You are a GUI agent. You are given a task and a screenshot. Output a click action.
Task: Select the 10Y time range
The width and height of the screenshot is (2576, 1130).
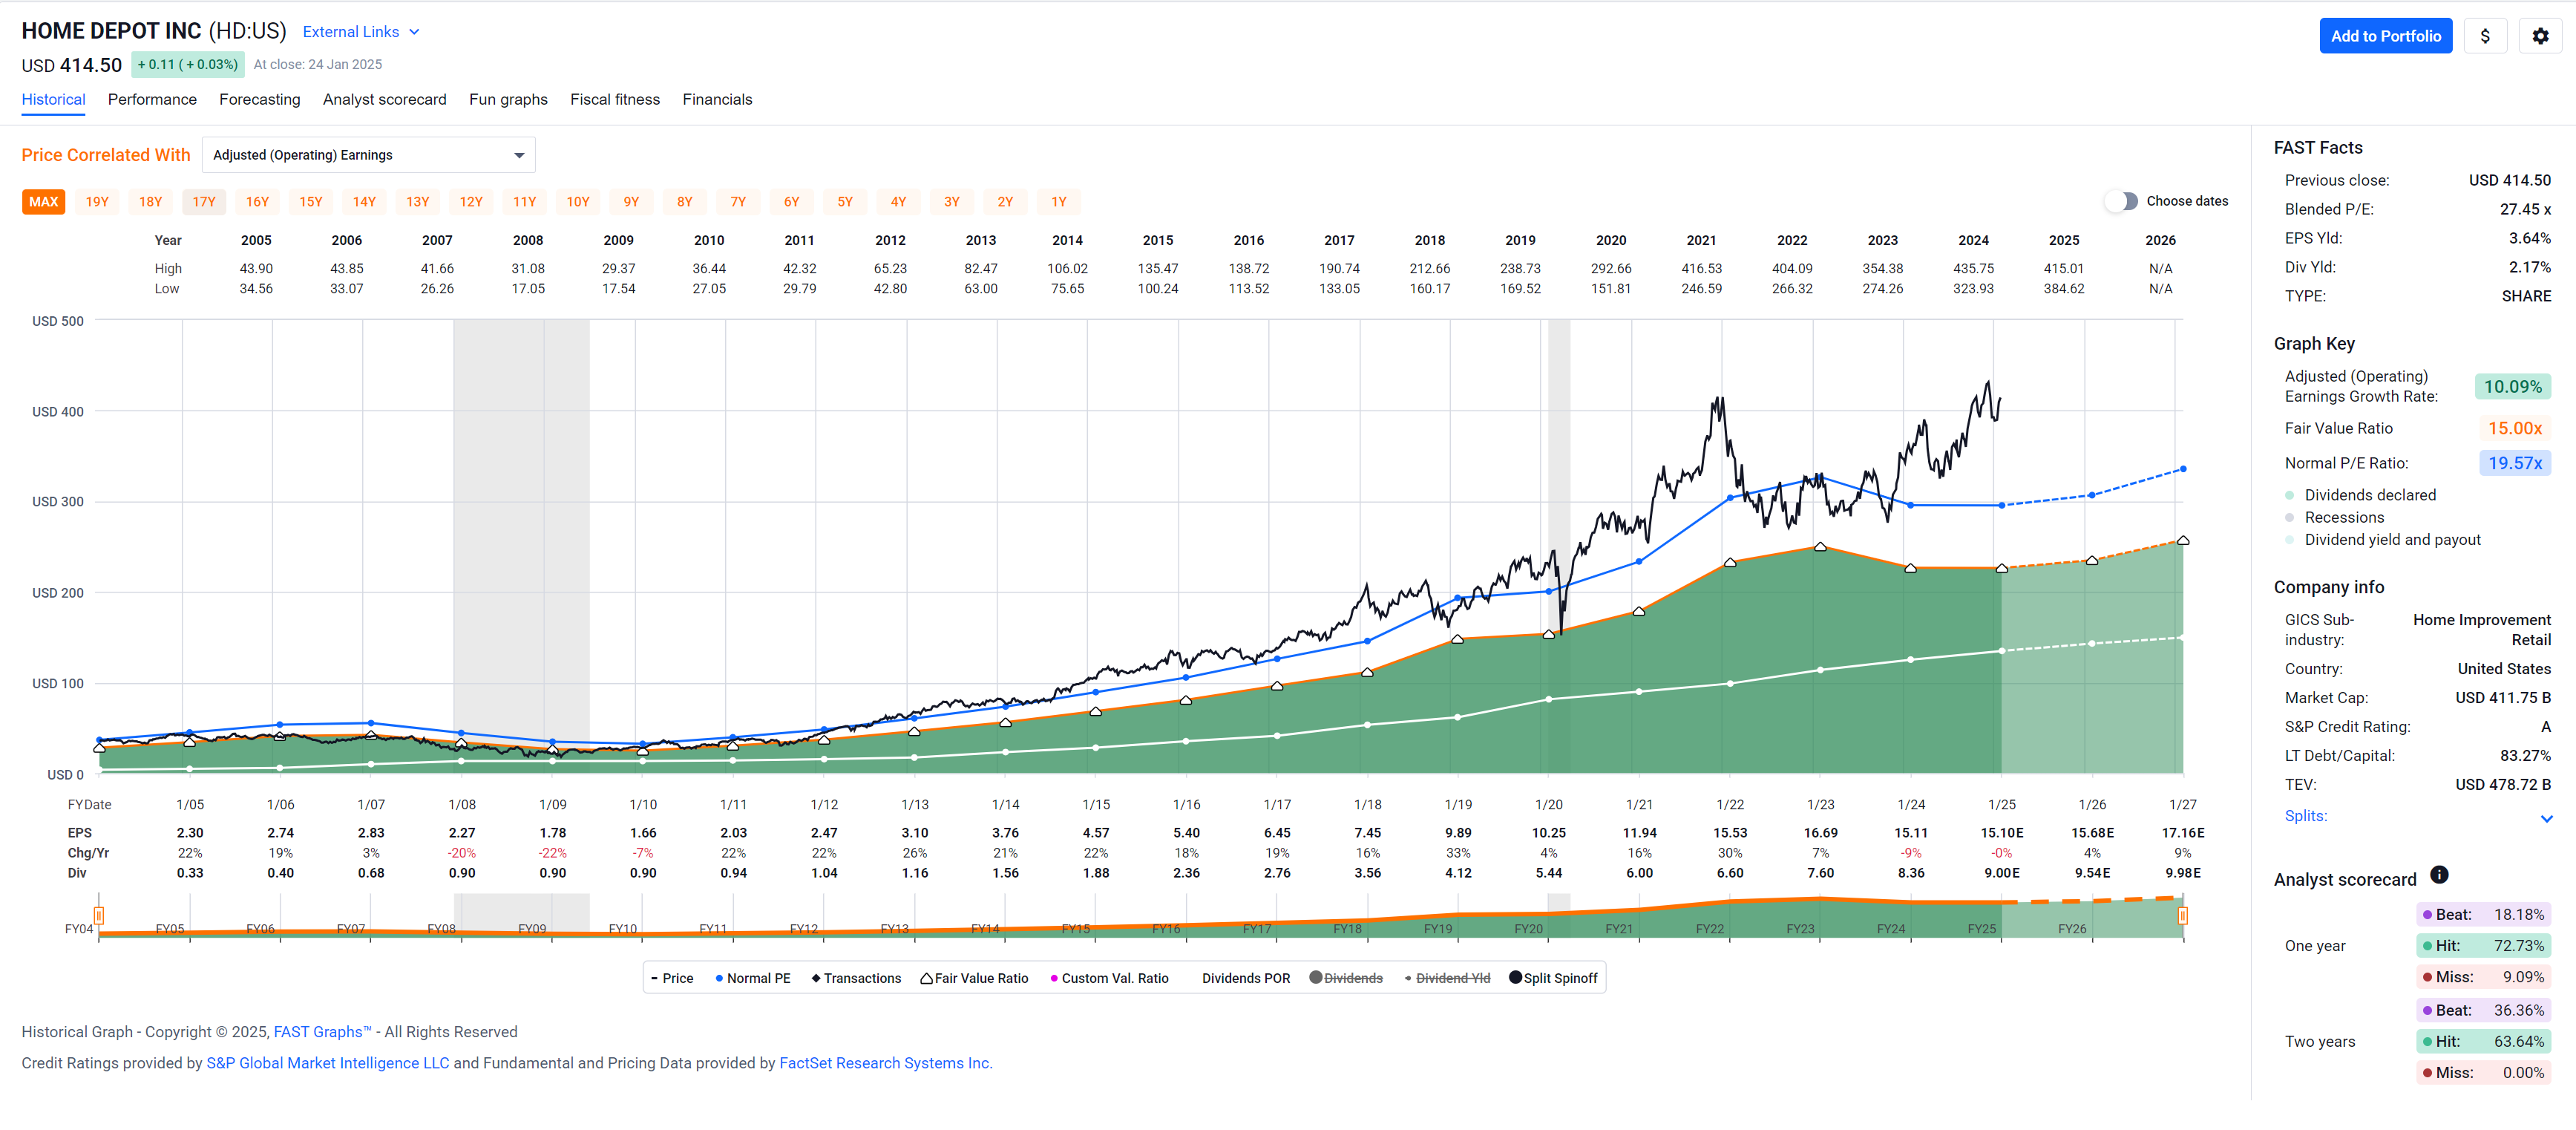[x=578, y=201]
